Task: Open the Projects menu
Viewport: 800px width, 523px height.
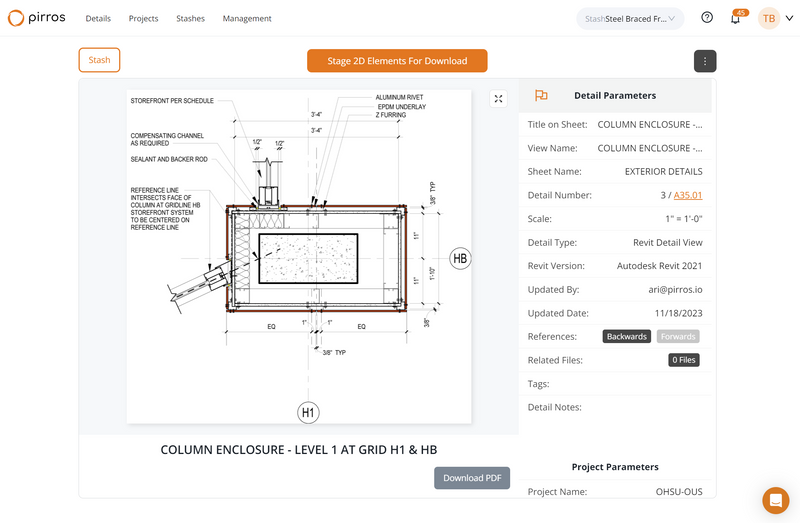Action: point(143,19)
